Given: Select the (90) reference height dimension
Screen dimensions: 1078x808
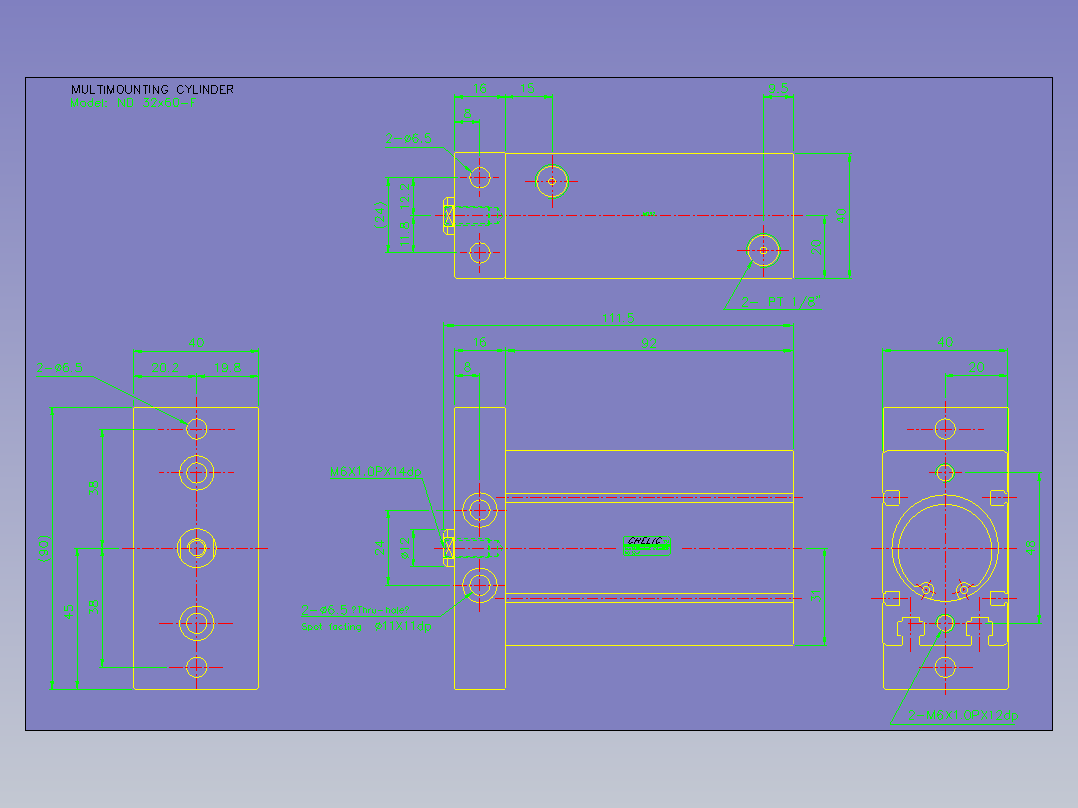Looking at the screenshot, I should (x=44, y=548).
